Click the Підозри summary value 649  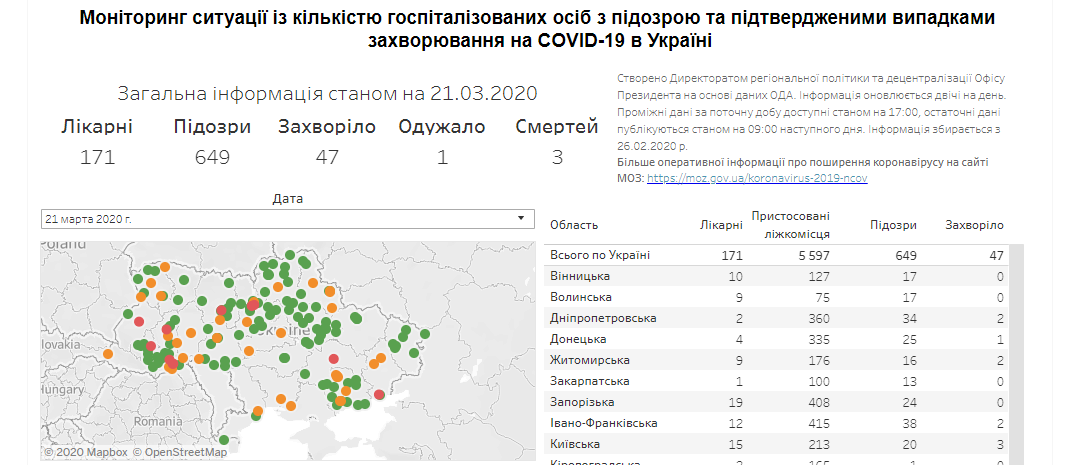click(x=213, y=157)
